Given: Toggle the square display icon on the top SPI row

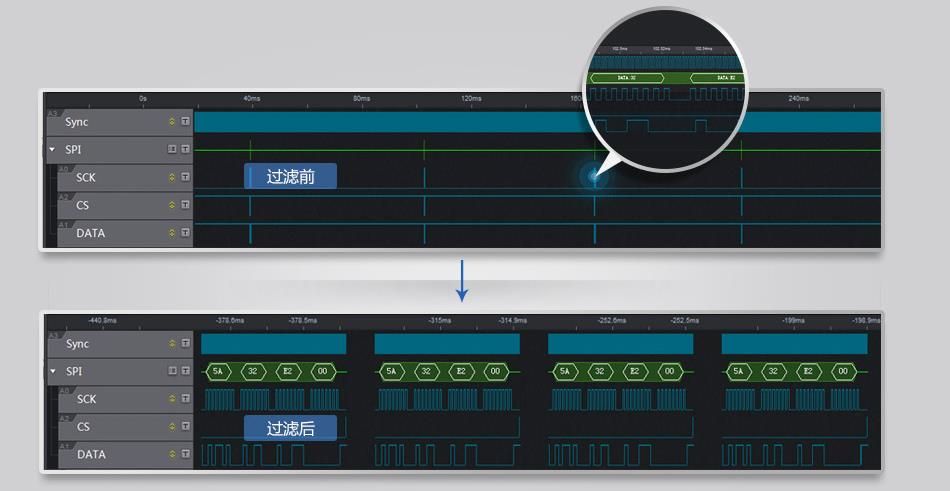Looking at the screenshot, I should 171,149.
